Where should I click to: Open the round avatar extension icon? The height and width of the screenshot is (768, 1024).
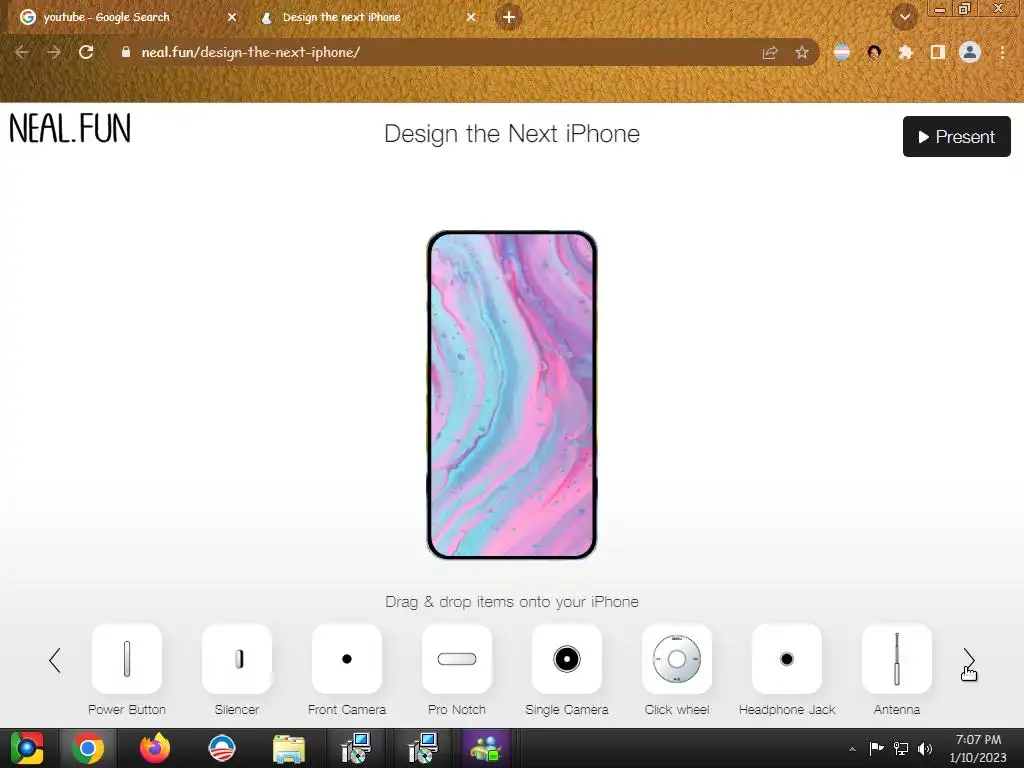874,52
